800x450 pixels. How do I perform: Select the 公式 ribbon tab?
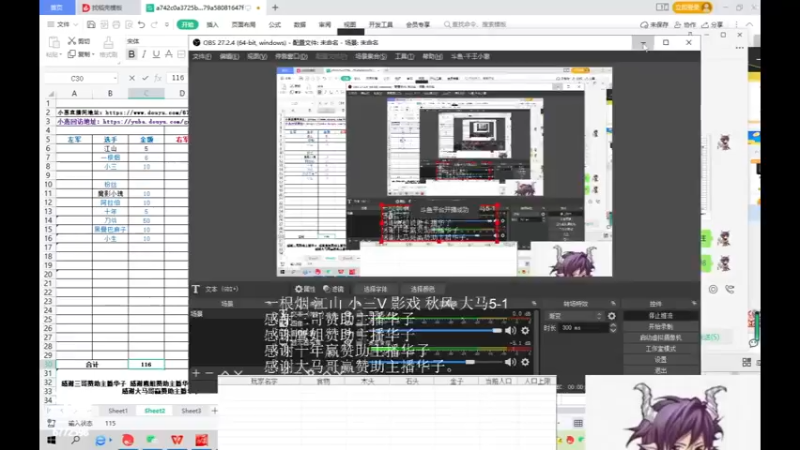point(274,24)
